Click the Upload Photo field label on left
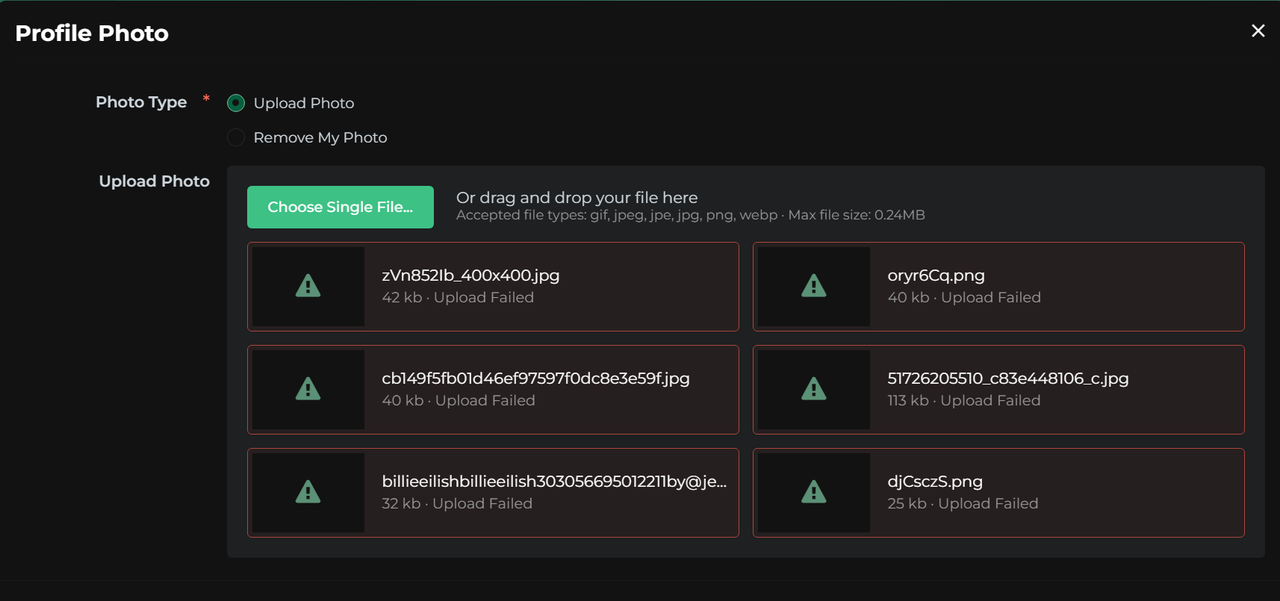Viewport: 1280px width, 601px height. [x=154, y=181]
